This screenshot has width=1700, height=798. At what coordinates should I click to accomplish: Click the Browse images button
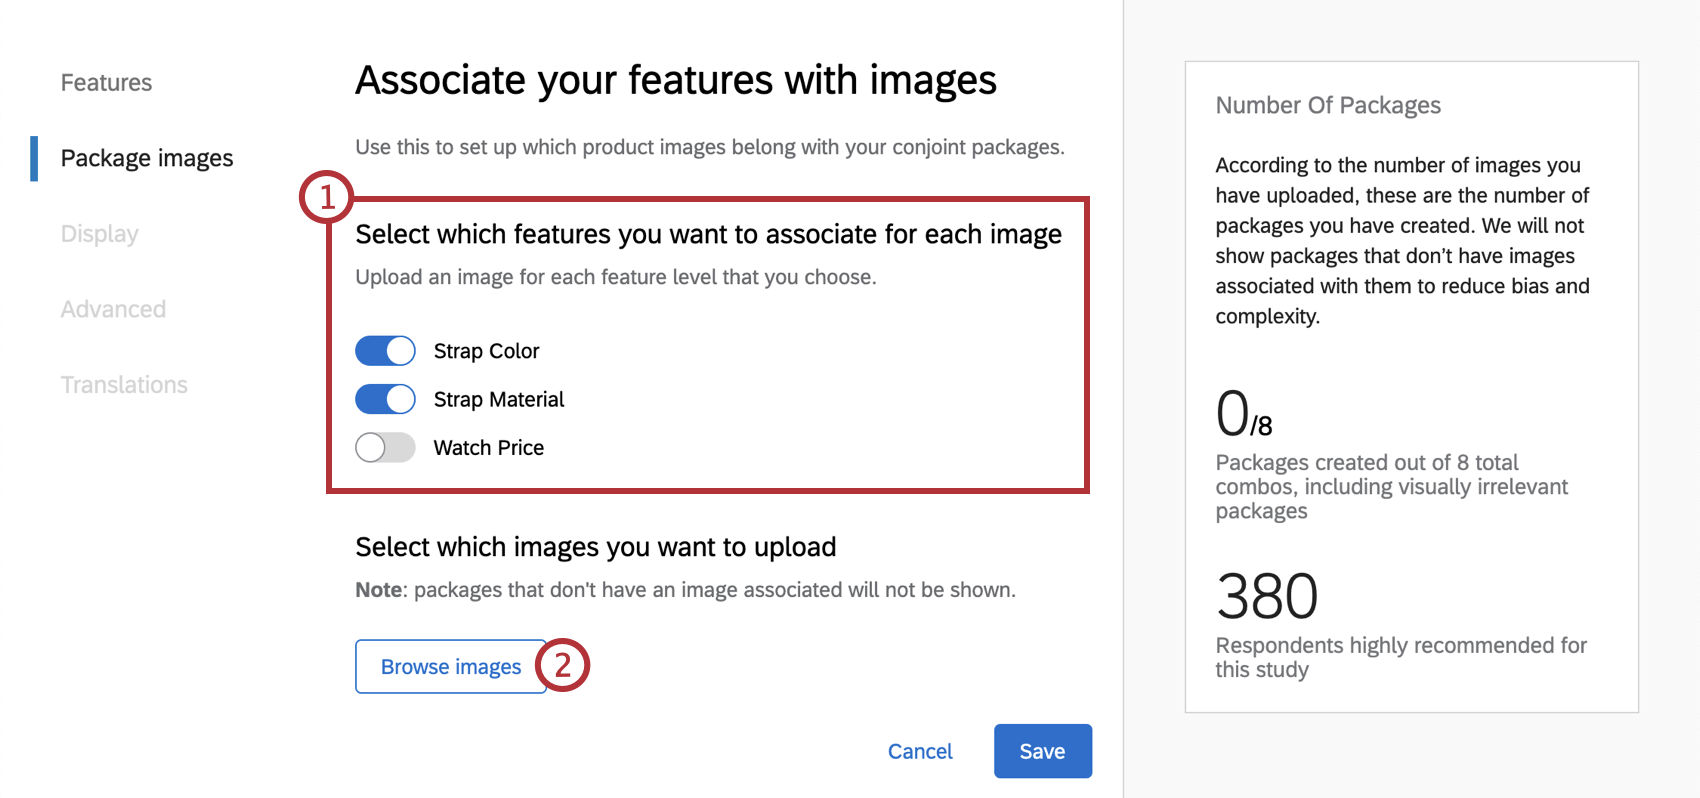[x=450, y=666]
